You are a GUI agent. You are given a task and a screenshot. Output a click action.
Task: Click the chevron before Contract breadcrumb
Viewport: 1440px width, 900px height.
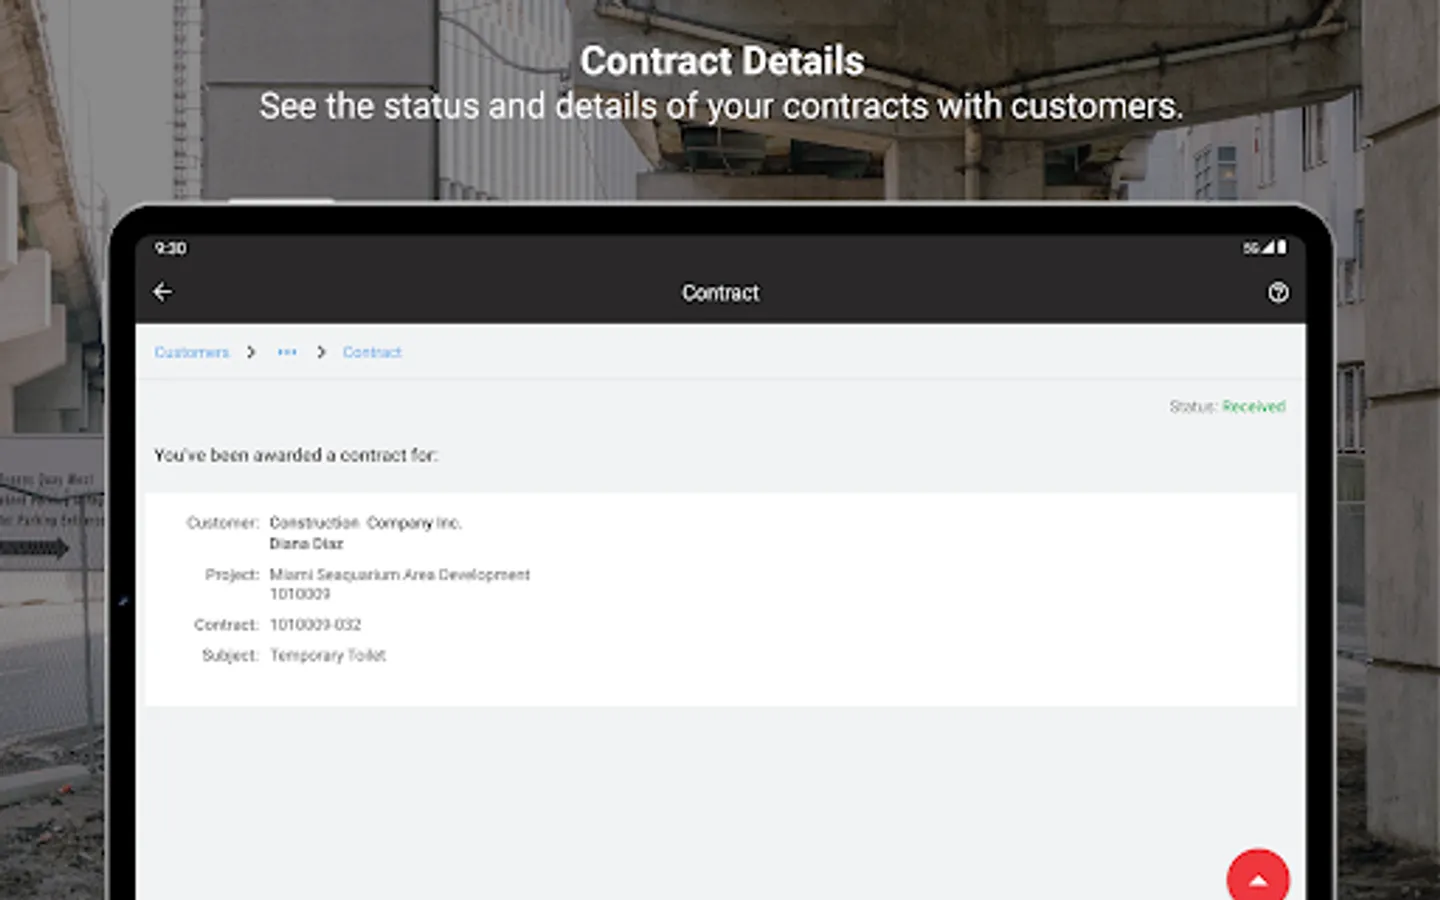[x=321, y=352]
